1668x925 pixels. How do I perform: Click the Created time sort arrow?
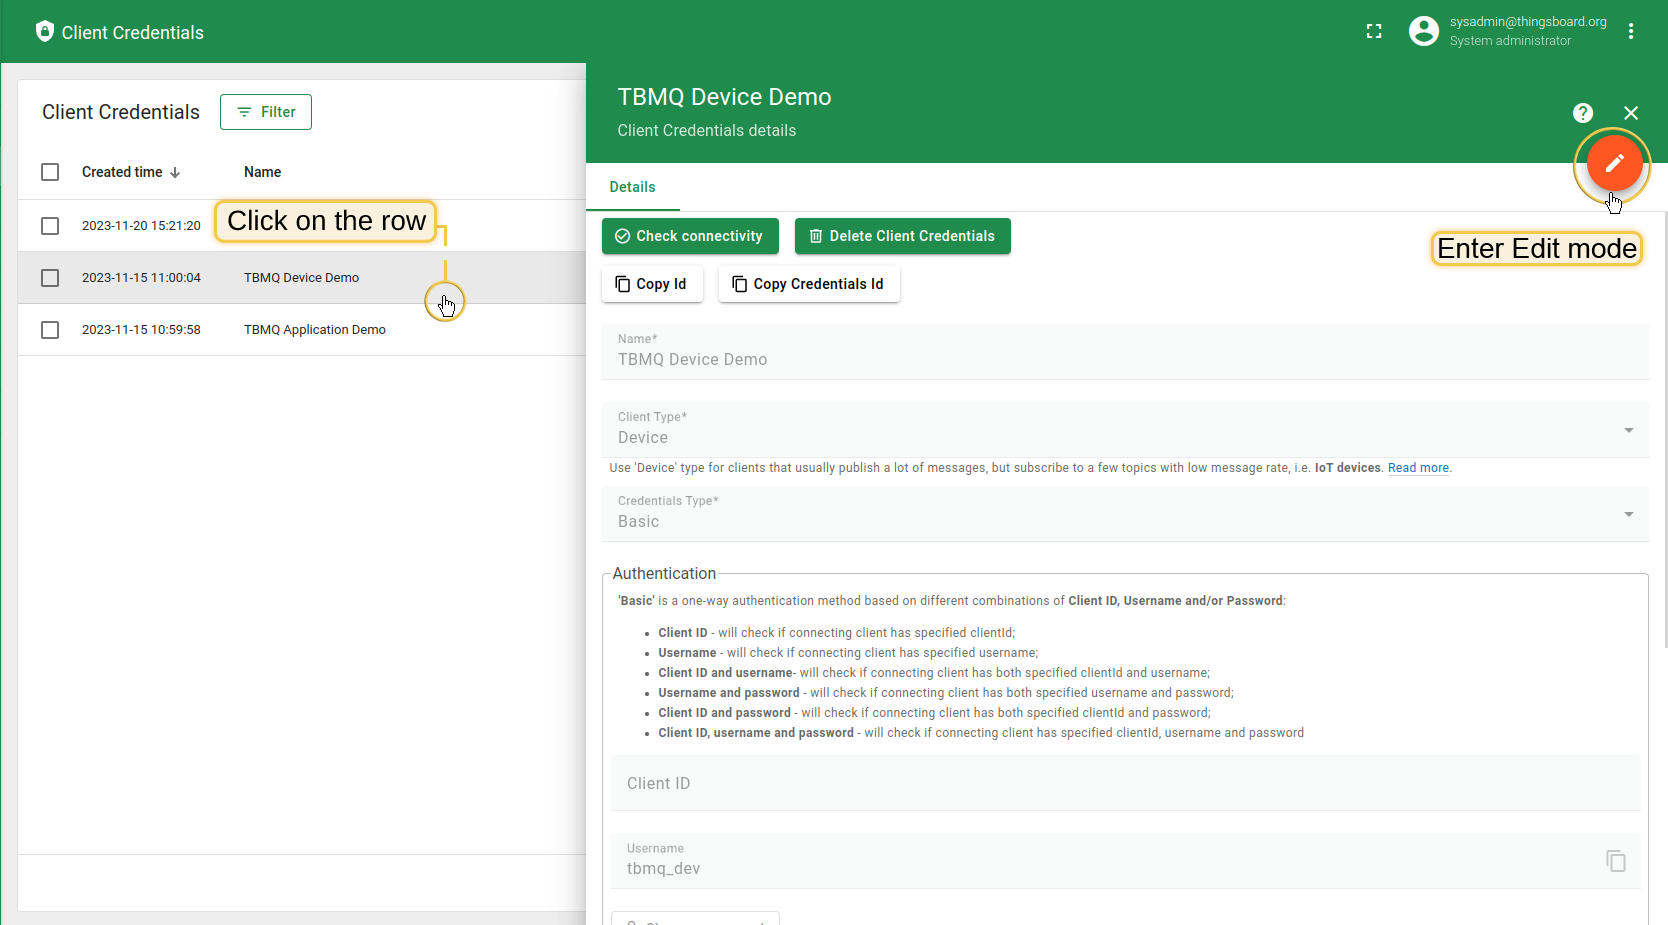click(x=176, y=173)
